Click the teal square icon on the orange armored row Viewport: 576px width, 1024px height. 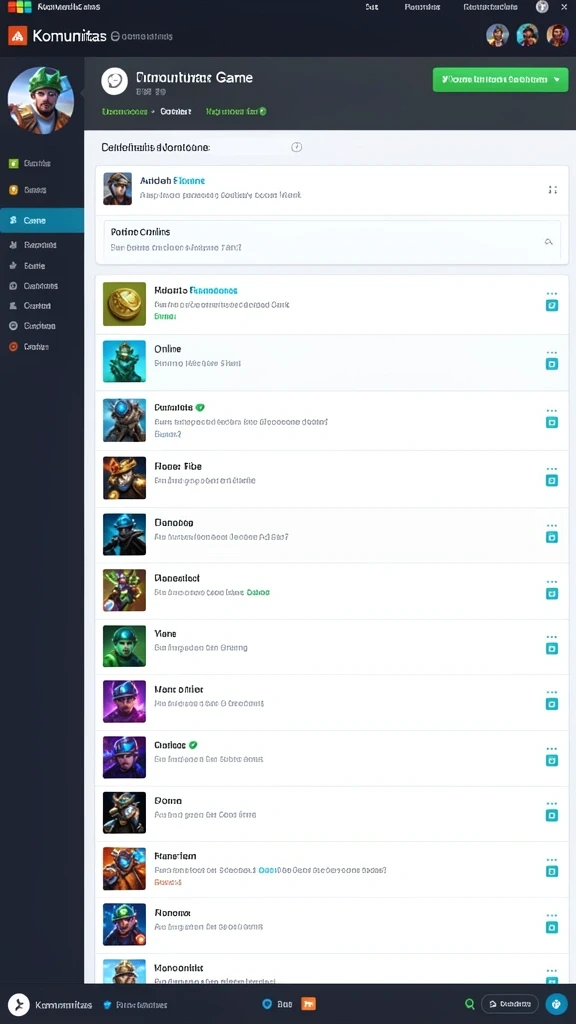(x=552, y=871)
